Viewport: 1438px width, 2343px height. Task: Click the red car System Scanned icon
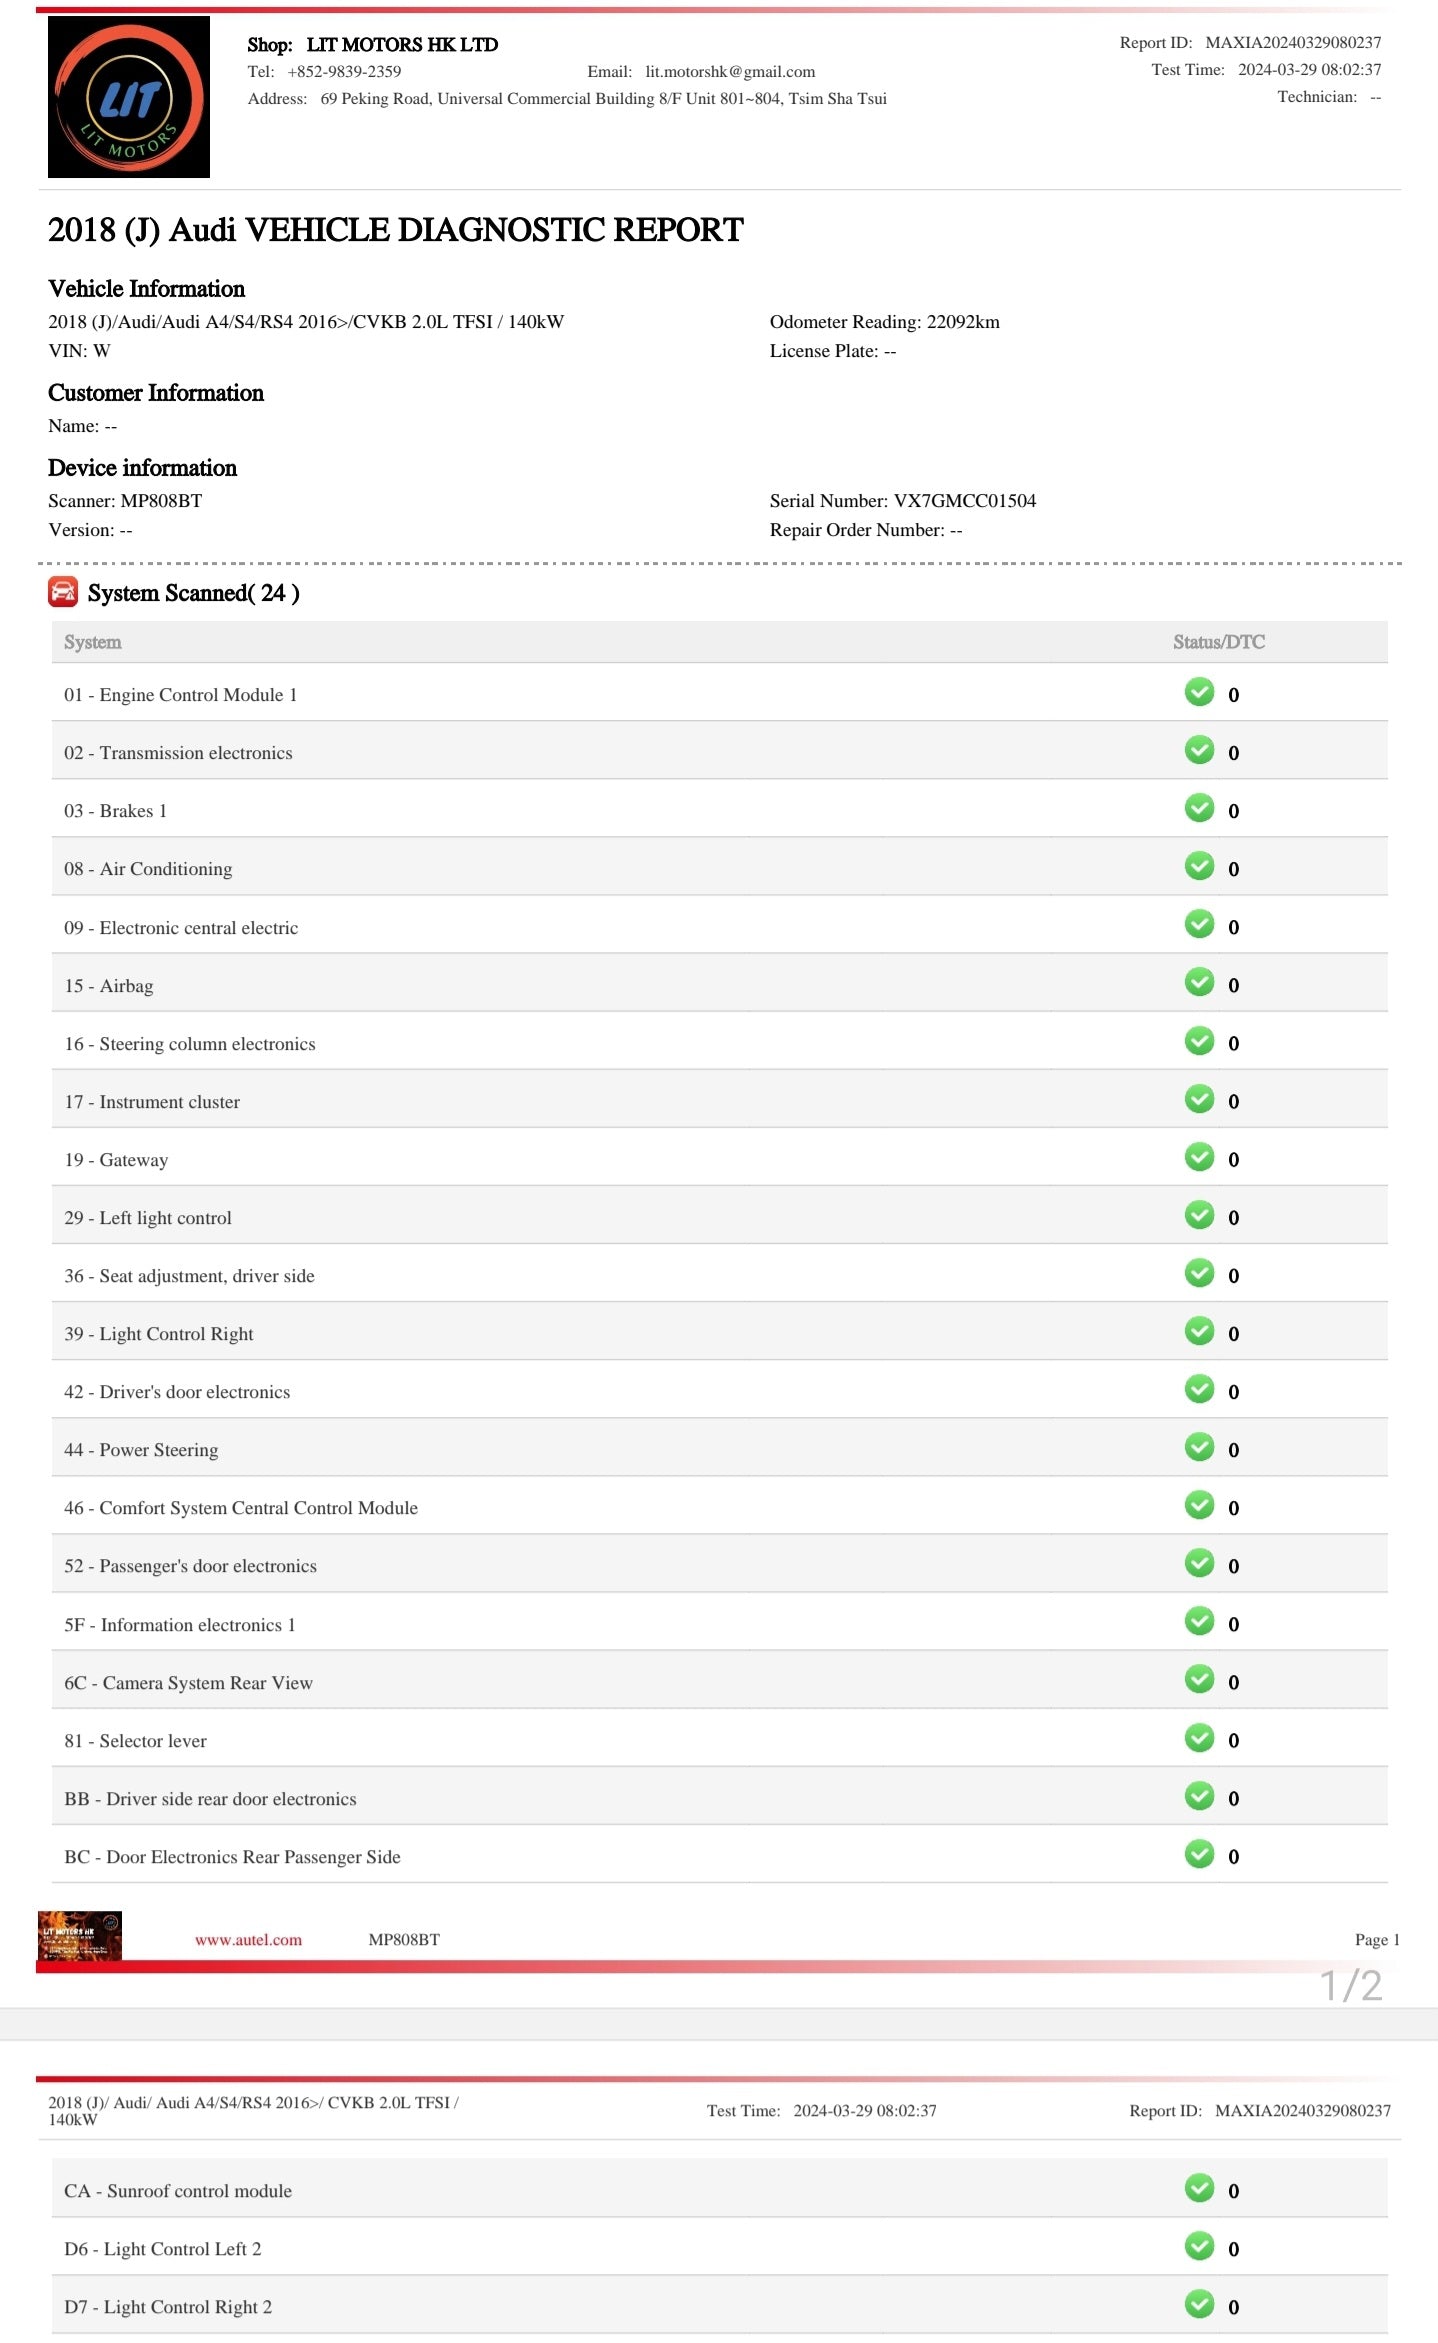[63, 592]
